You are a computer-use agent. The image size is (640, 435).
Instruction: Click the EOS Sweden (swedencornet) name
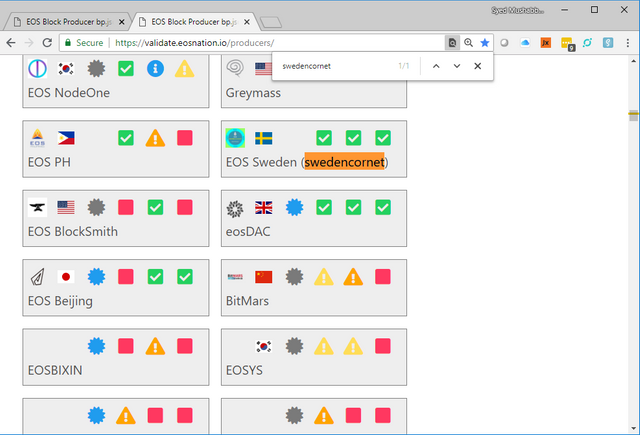[x=307, y=162]
